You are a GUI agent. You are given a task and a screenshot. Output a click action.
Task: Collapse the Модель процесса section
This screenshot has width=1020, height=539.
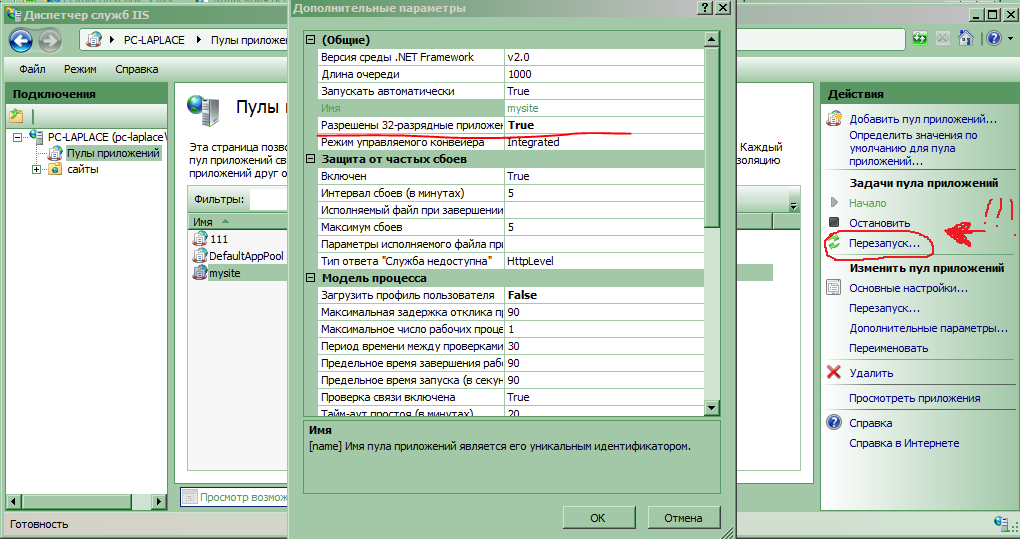pos(310,278)
